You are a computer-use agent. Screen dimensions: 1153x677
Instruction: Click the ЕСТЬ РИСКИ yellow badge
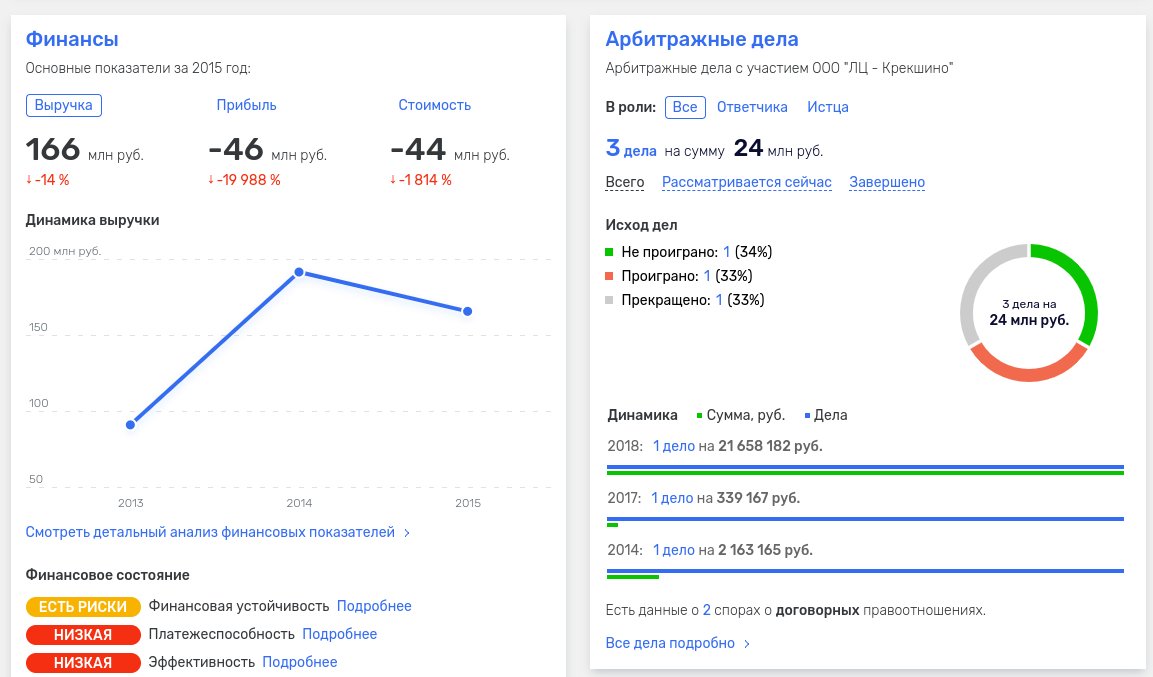click(83, 606)
